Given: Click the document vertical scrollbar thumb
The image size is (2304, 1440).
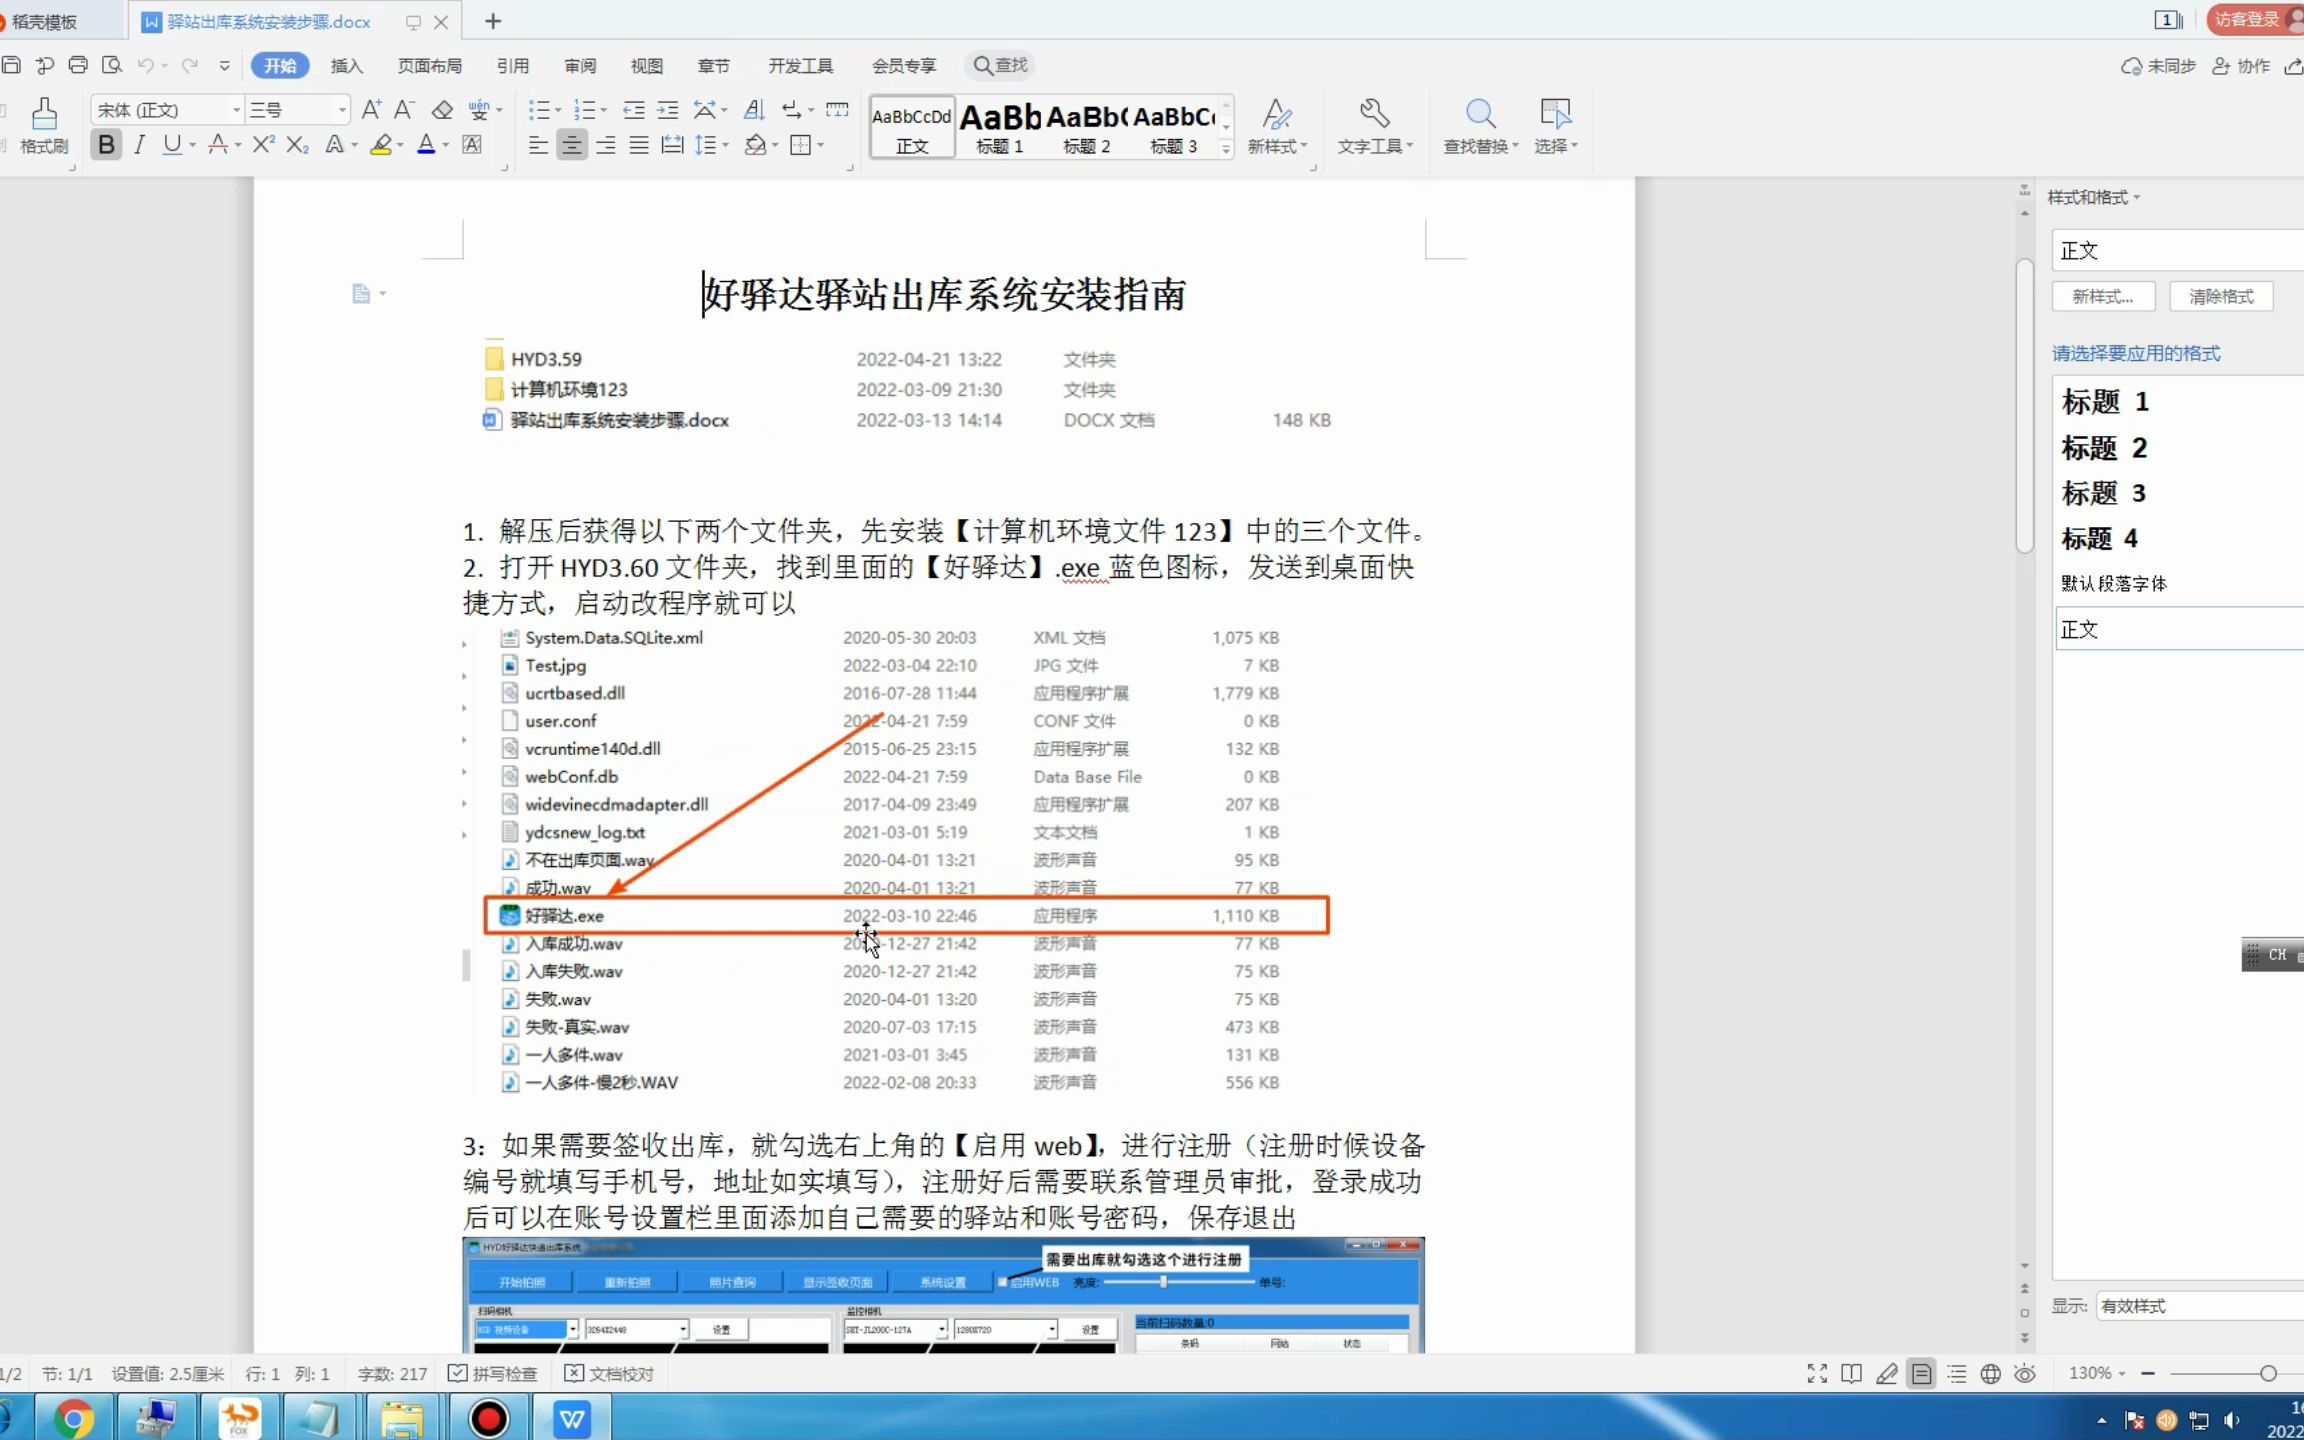Looking at the screenshot, I should [2025, 405].
